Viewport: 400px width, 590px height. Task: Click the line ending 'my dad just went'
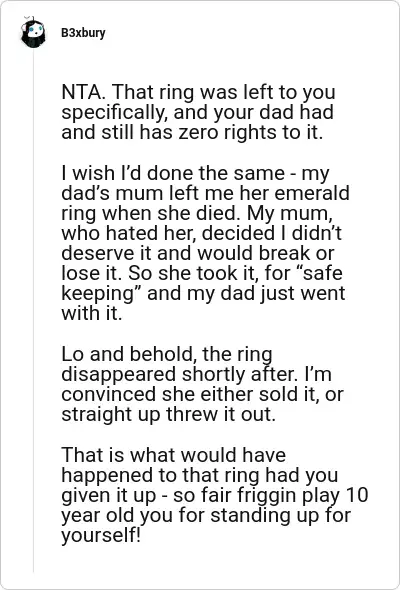tap(203, 293)
